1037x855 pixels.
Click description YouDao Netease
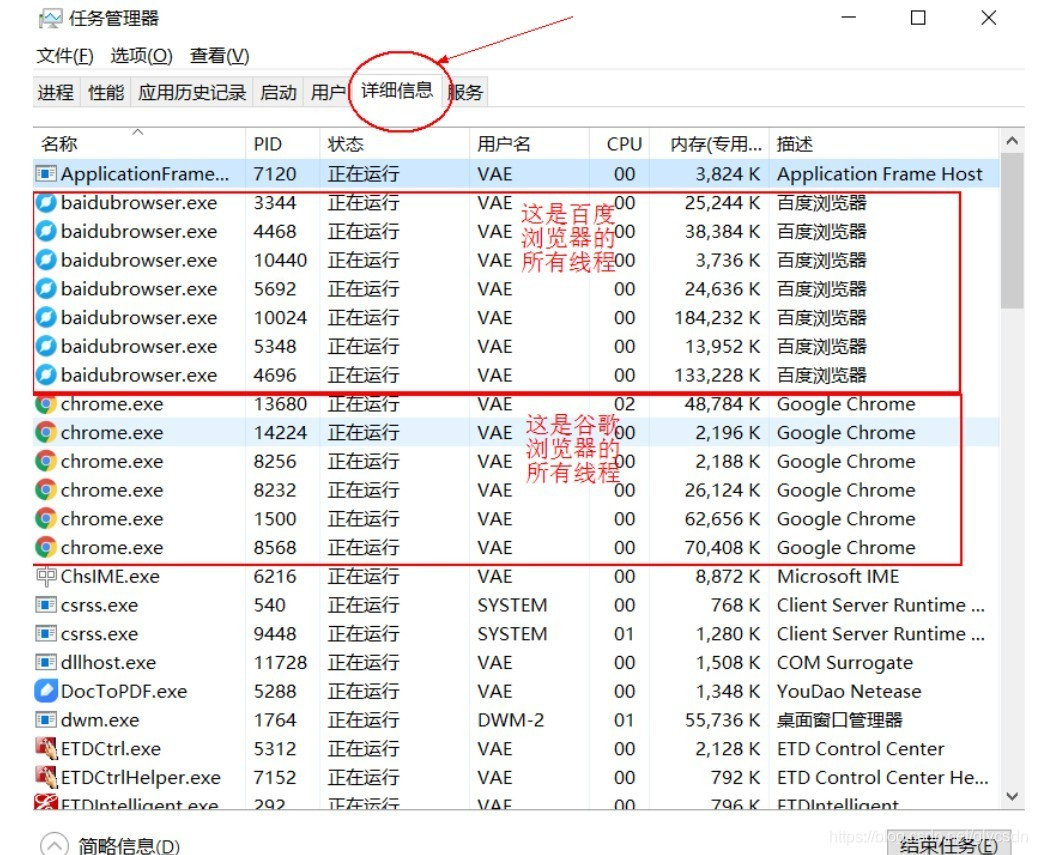(x=849, y=691)
